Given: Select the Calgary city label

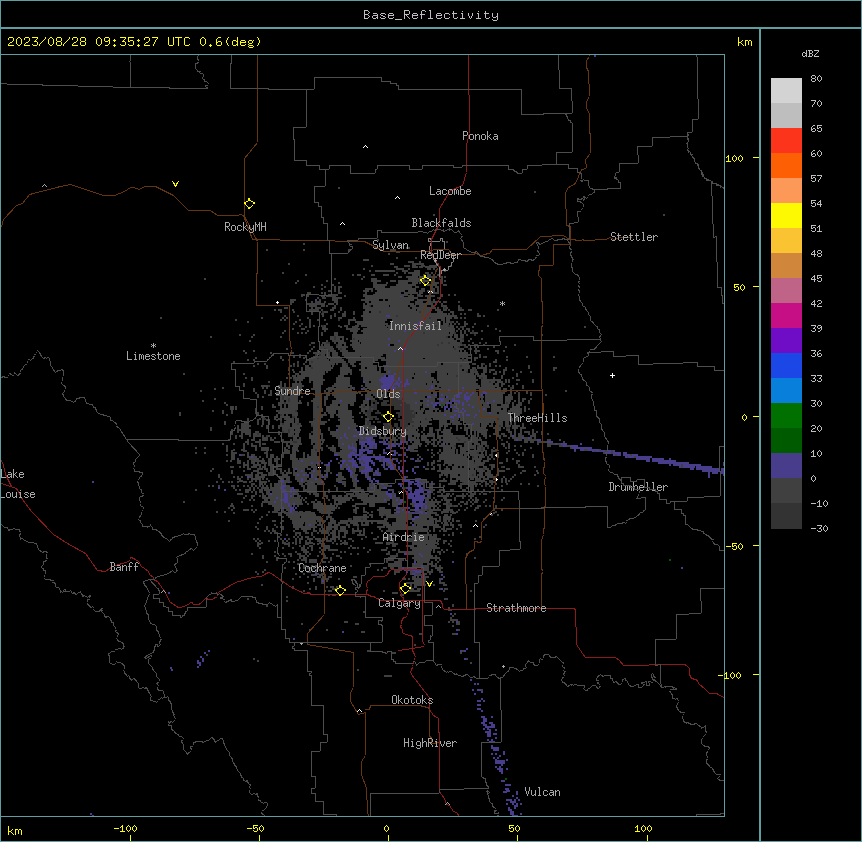Looking at the screenshot, I should [x=399, y=603].
